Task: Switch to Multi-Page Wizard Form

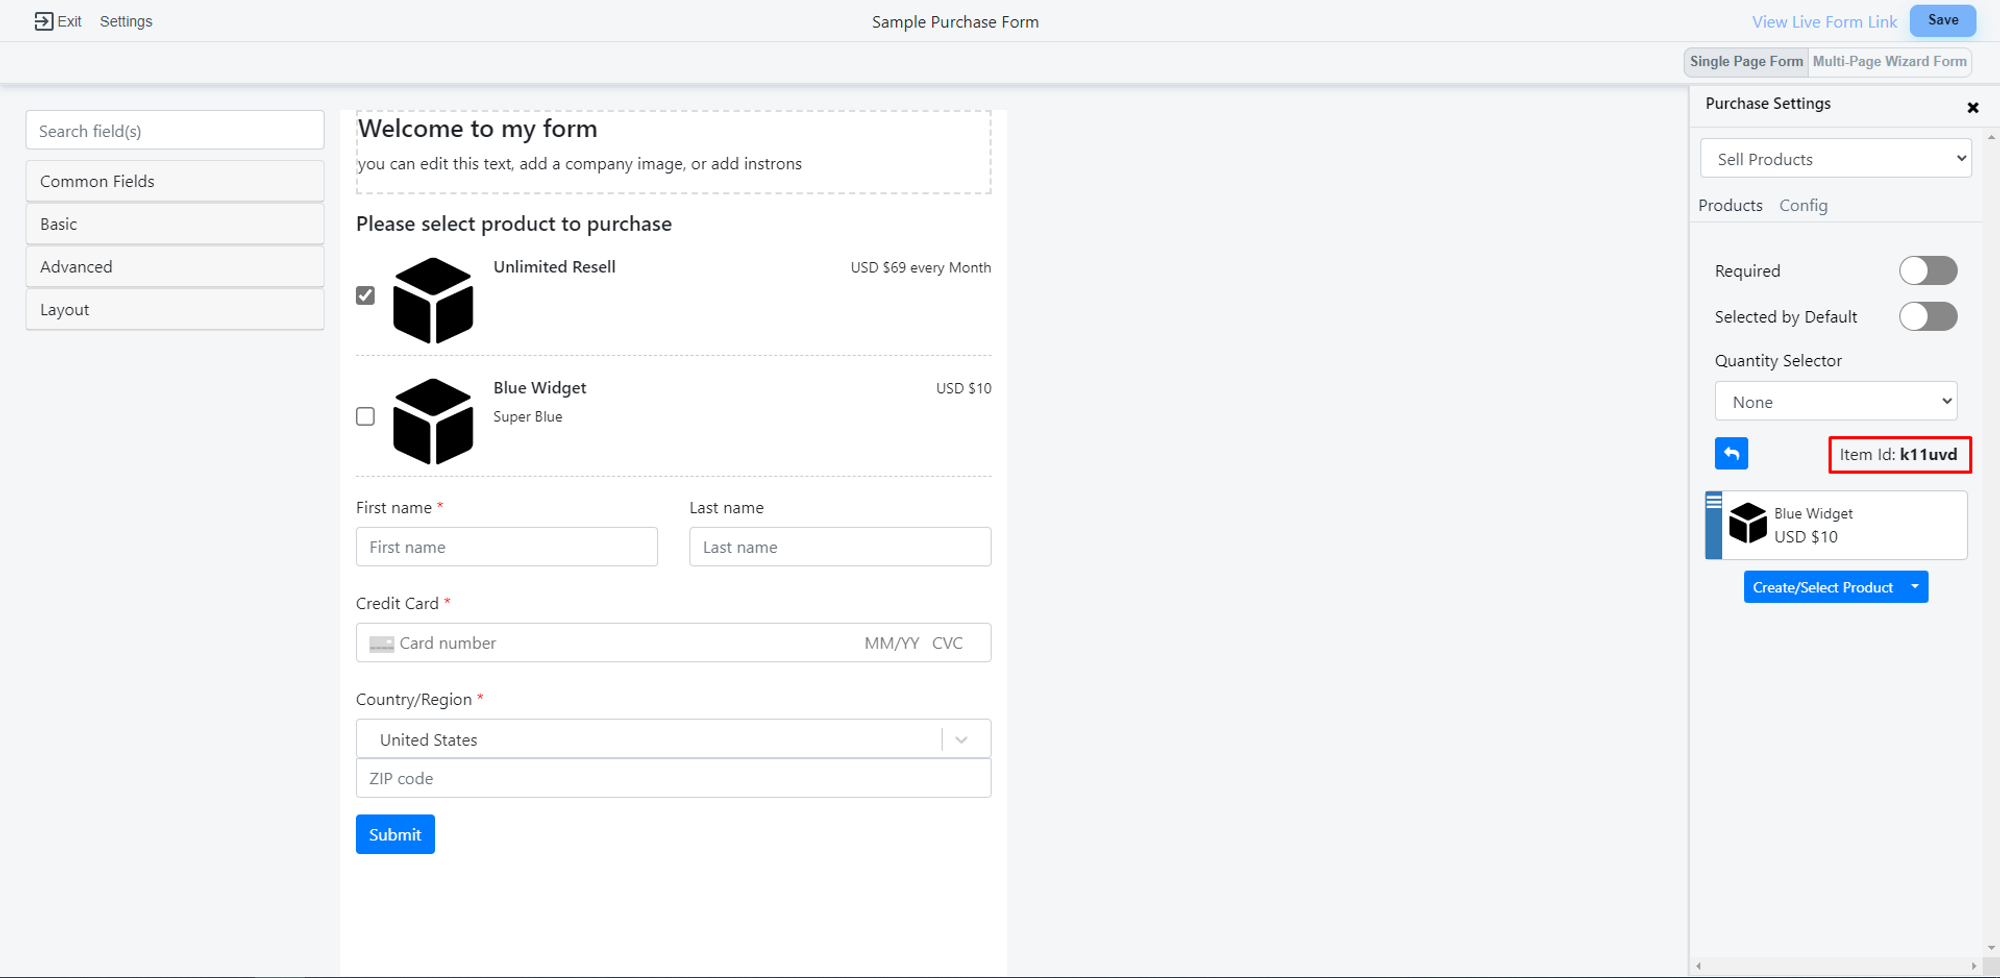Action: [1889, 61]
